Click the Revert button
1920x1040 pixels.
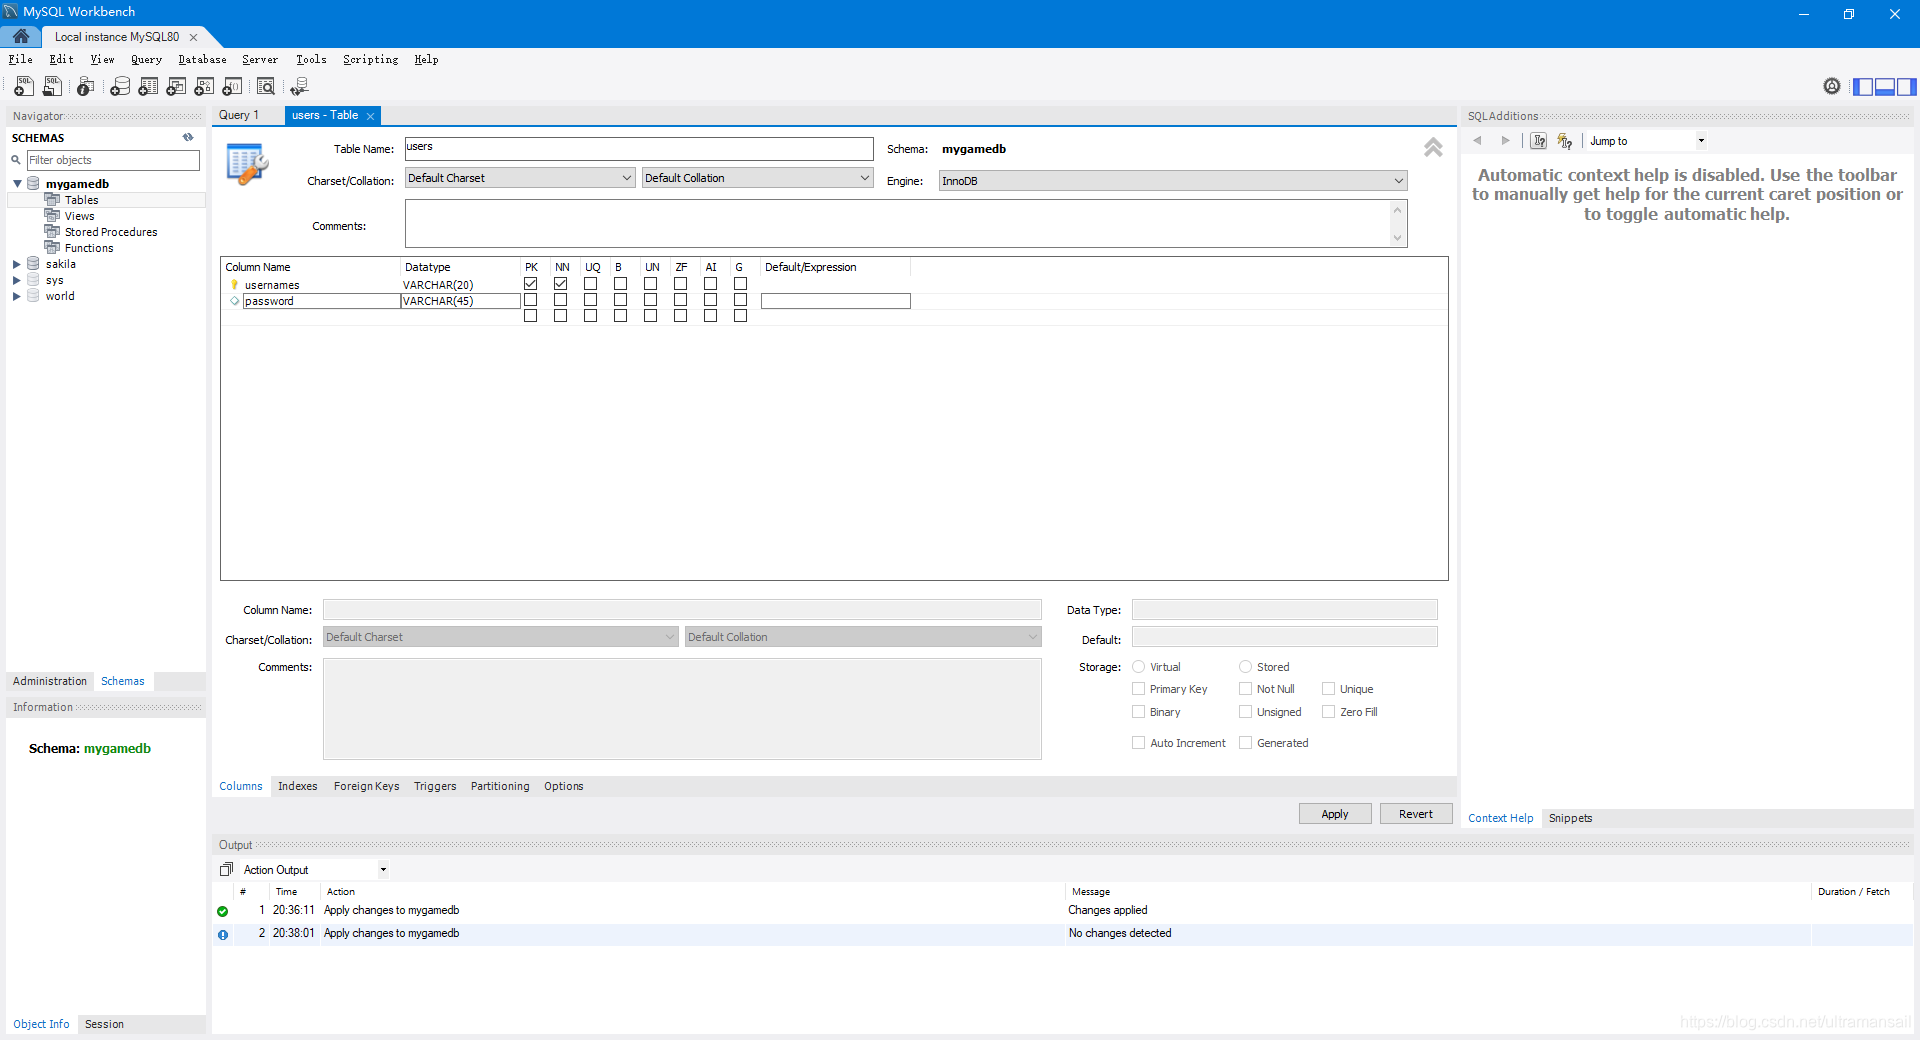coord(1416,814)
